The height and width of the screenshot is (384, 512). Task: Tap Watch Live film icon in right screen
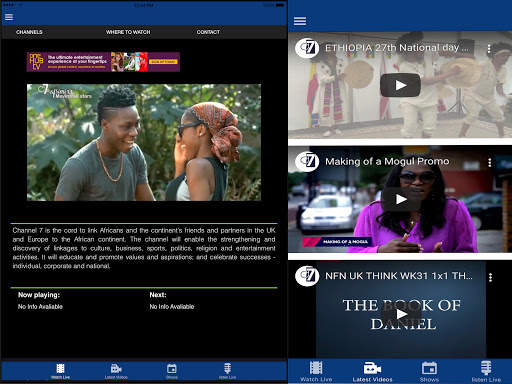click(316, 368)
